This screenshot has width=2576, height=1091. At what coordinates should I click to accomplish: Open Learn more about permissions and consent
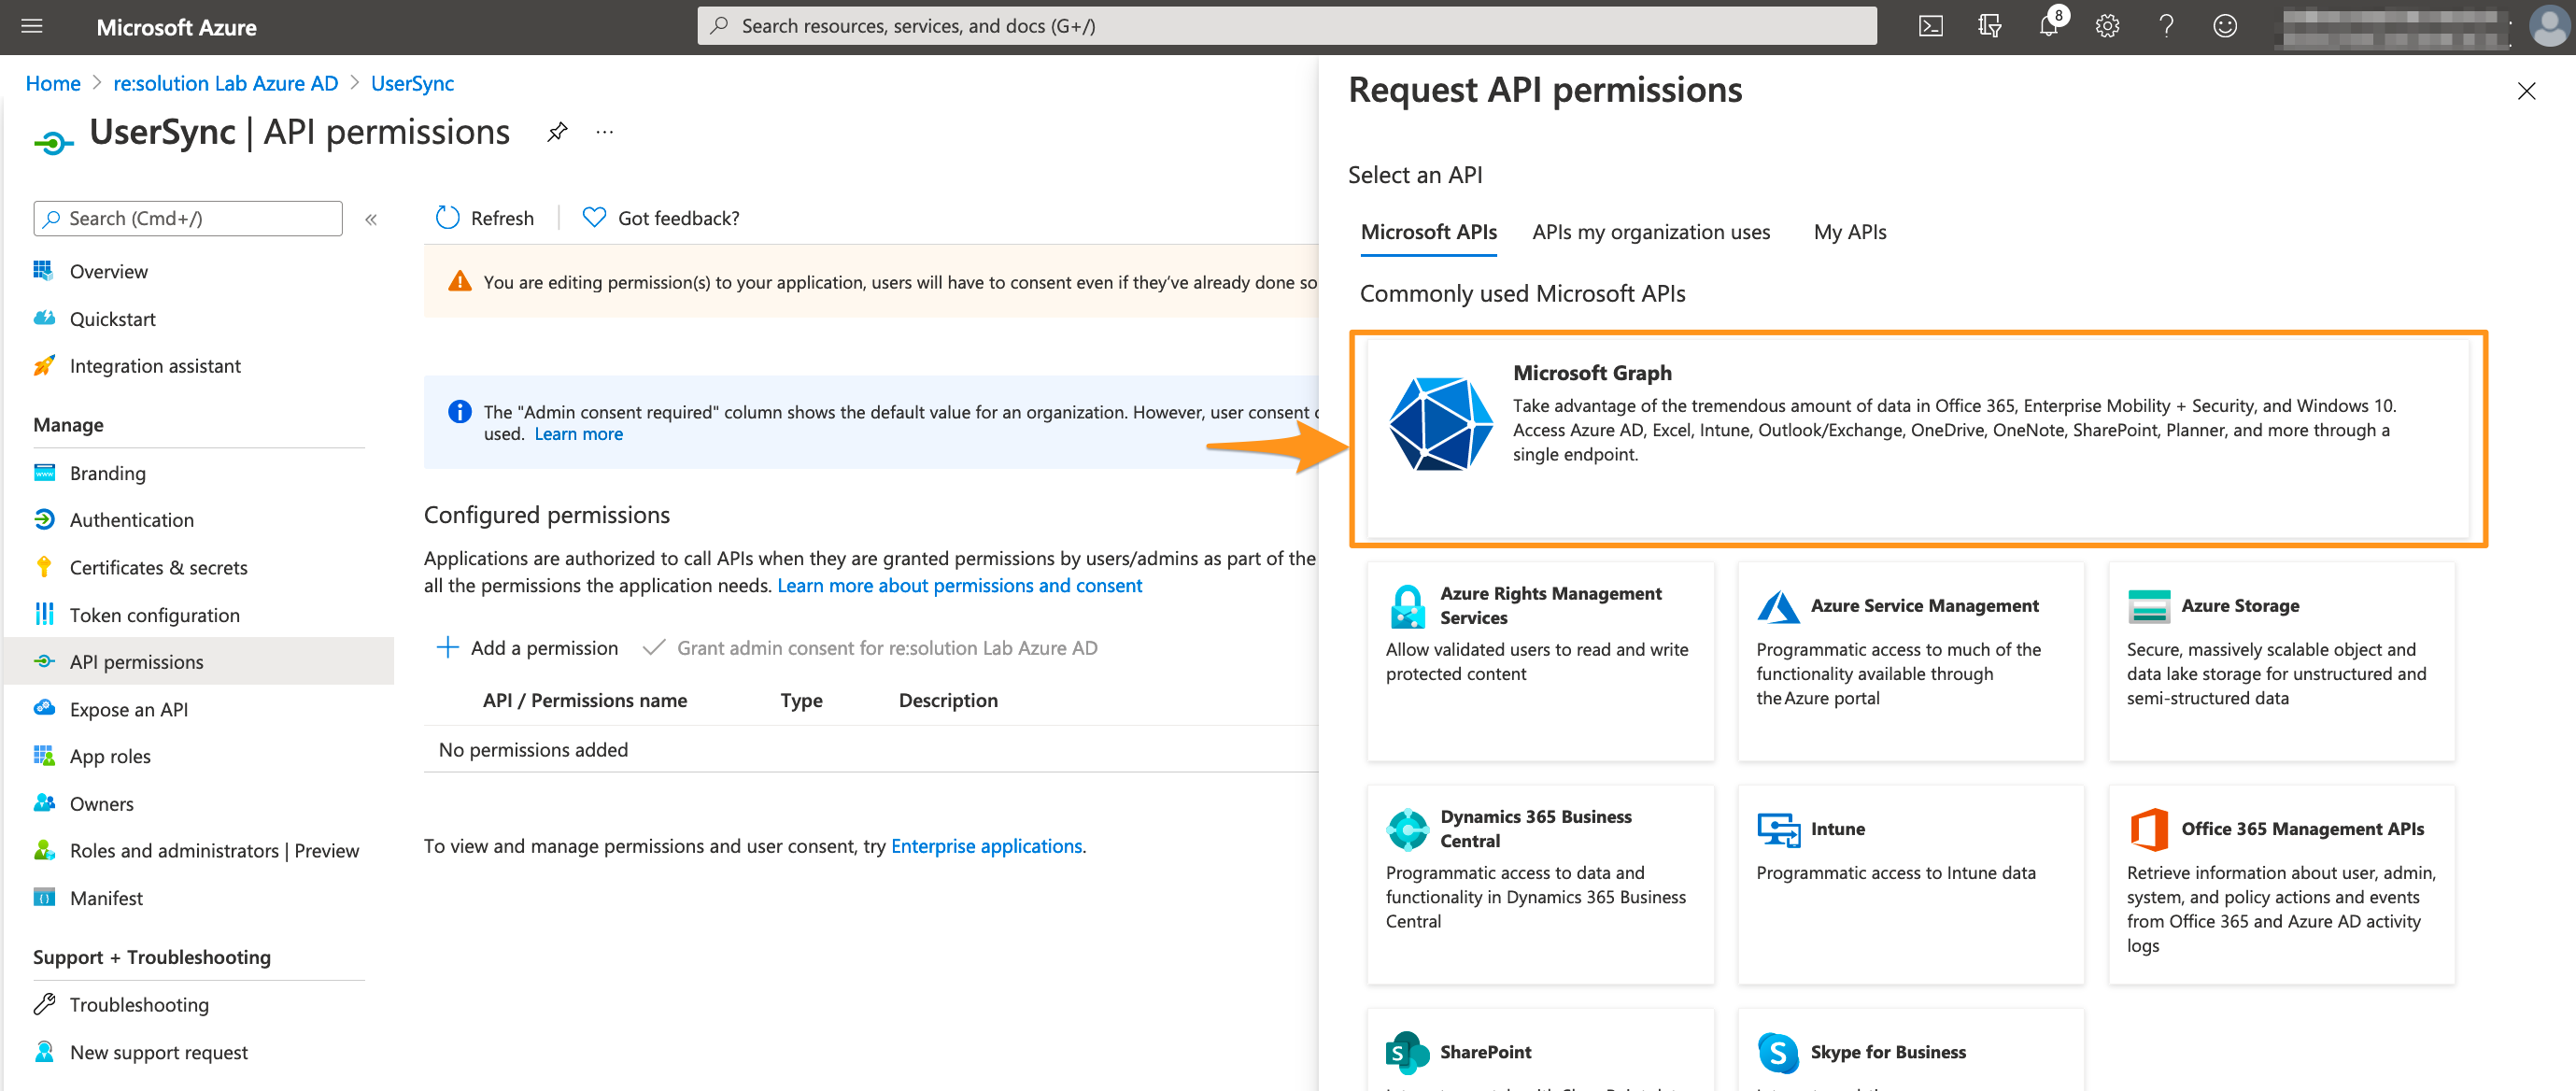(959, 585)
